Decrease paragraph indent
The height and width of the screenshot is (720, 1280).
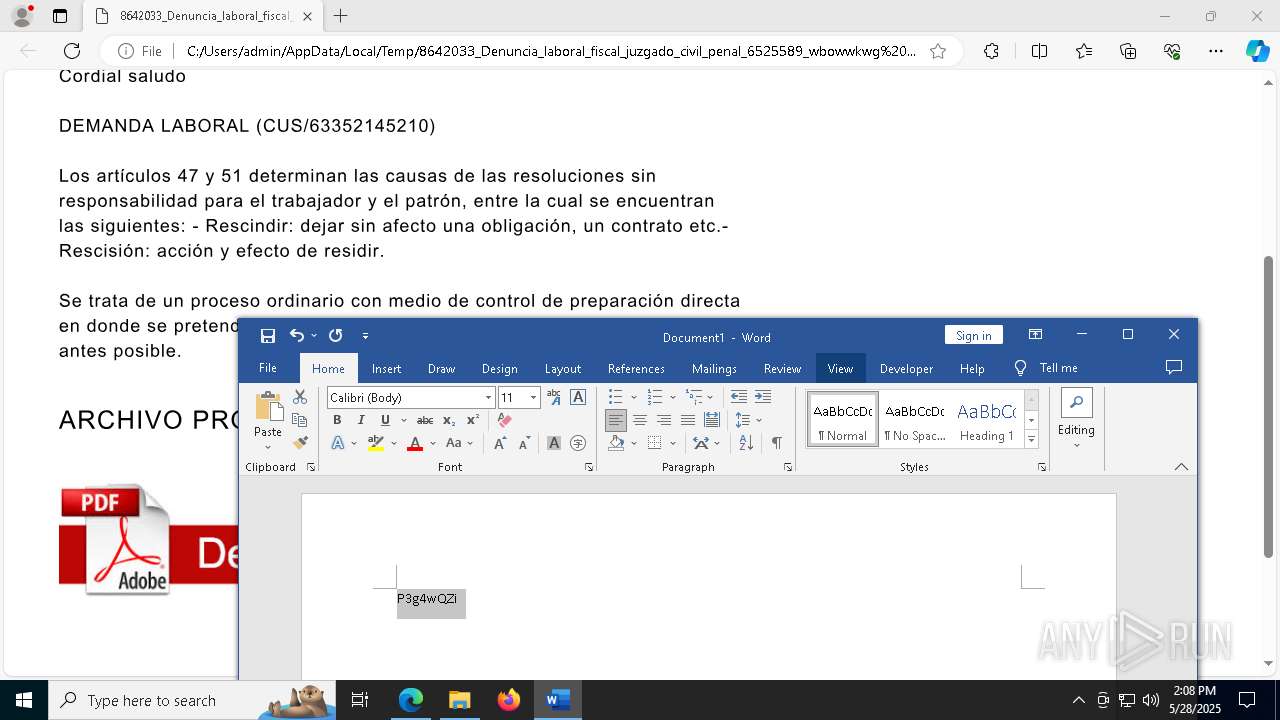point(739,397)
